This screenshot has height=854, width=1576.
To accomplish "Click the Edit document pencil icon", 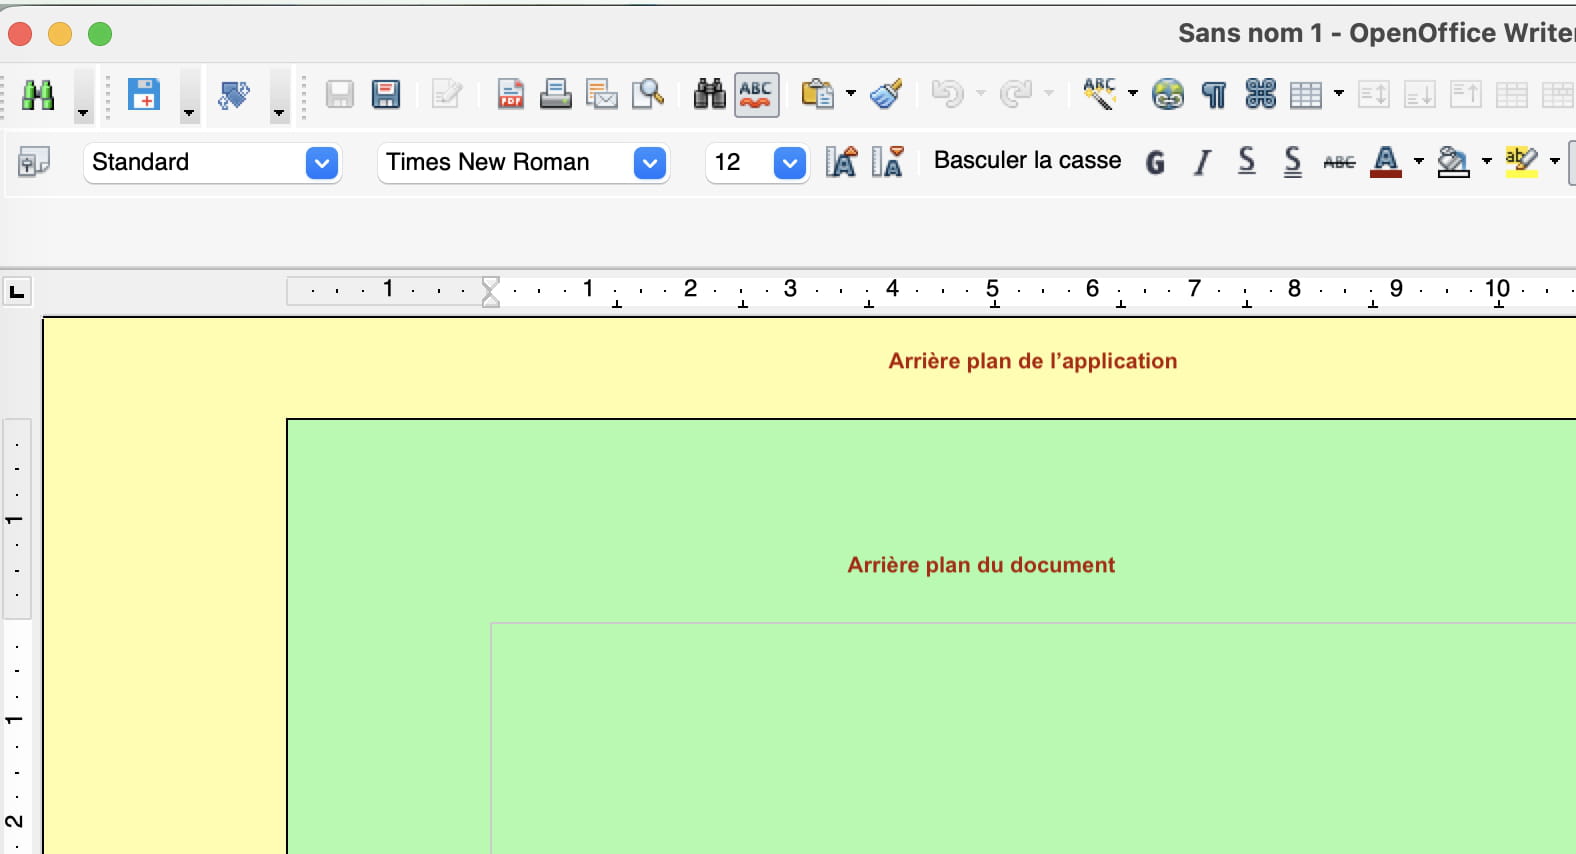I will (x=446, y=95).
